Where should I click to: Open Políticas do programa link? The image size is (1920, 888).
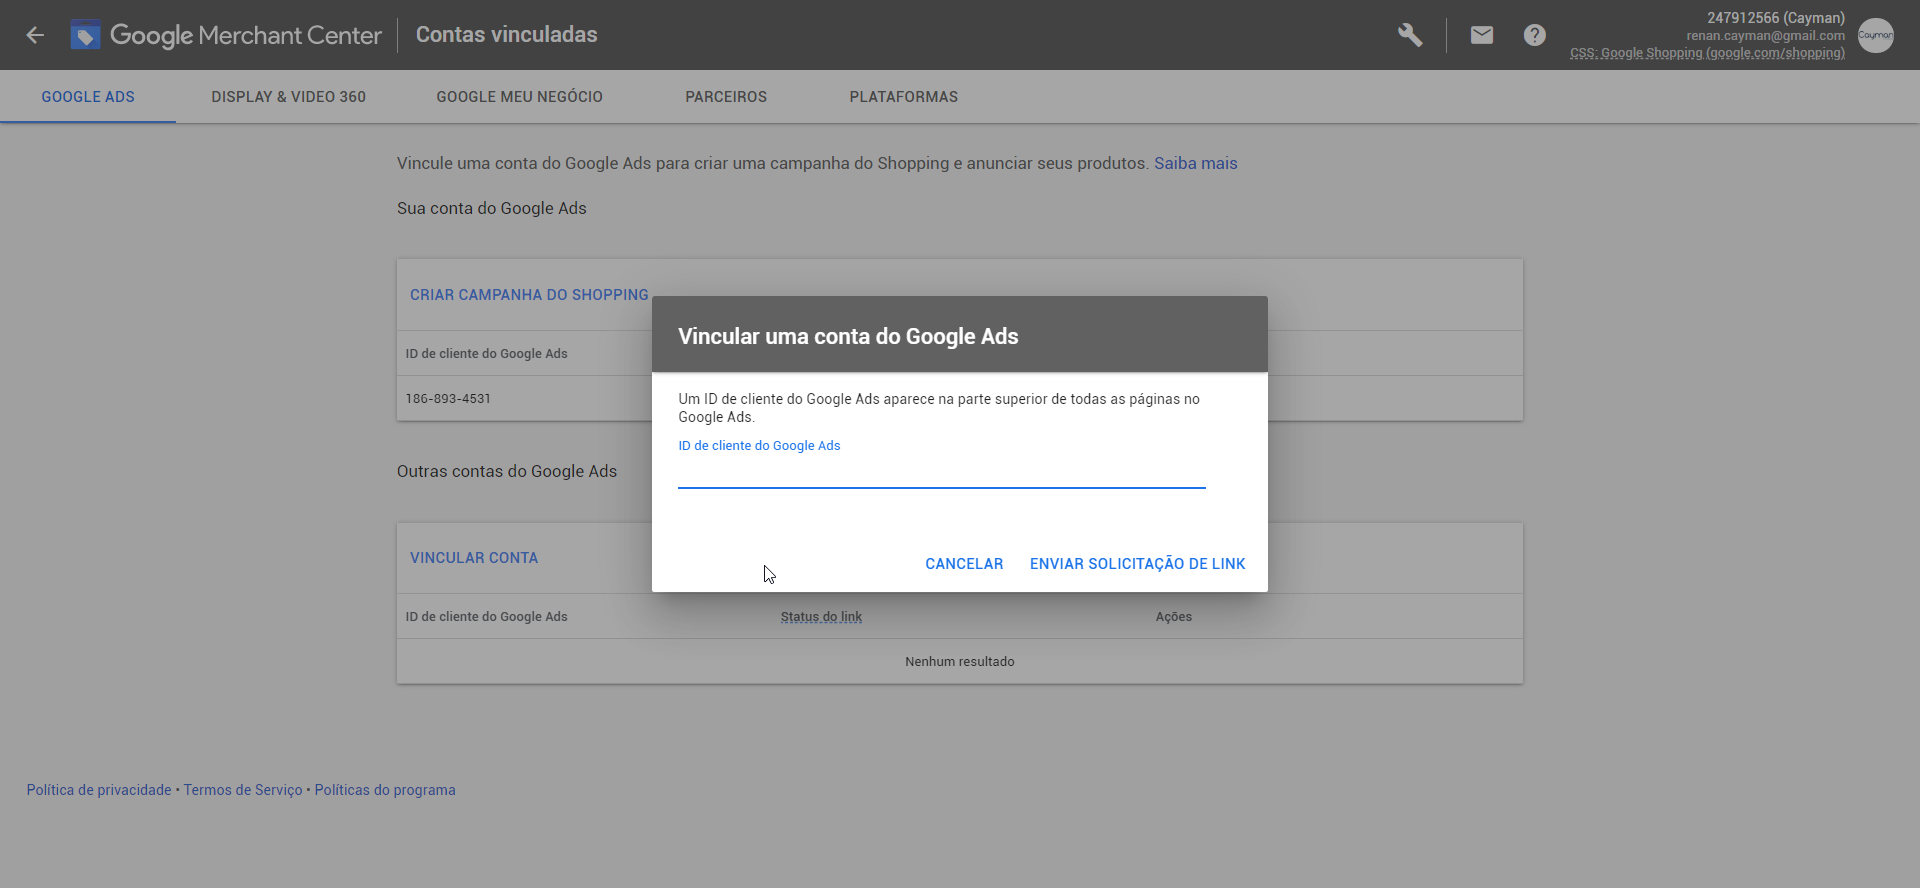[x=385, y=790]
